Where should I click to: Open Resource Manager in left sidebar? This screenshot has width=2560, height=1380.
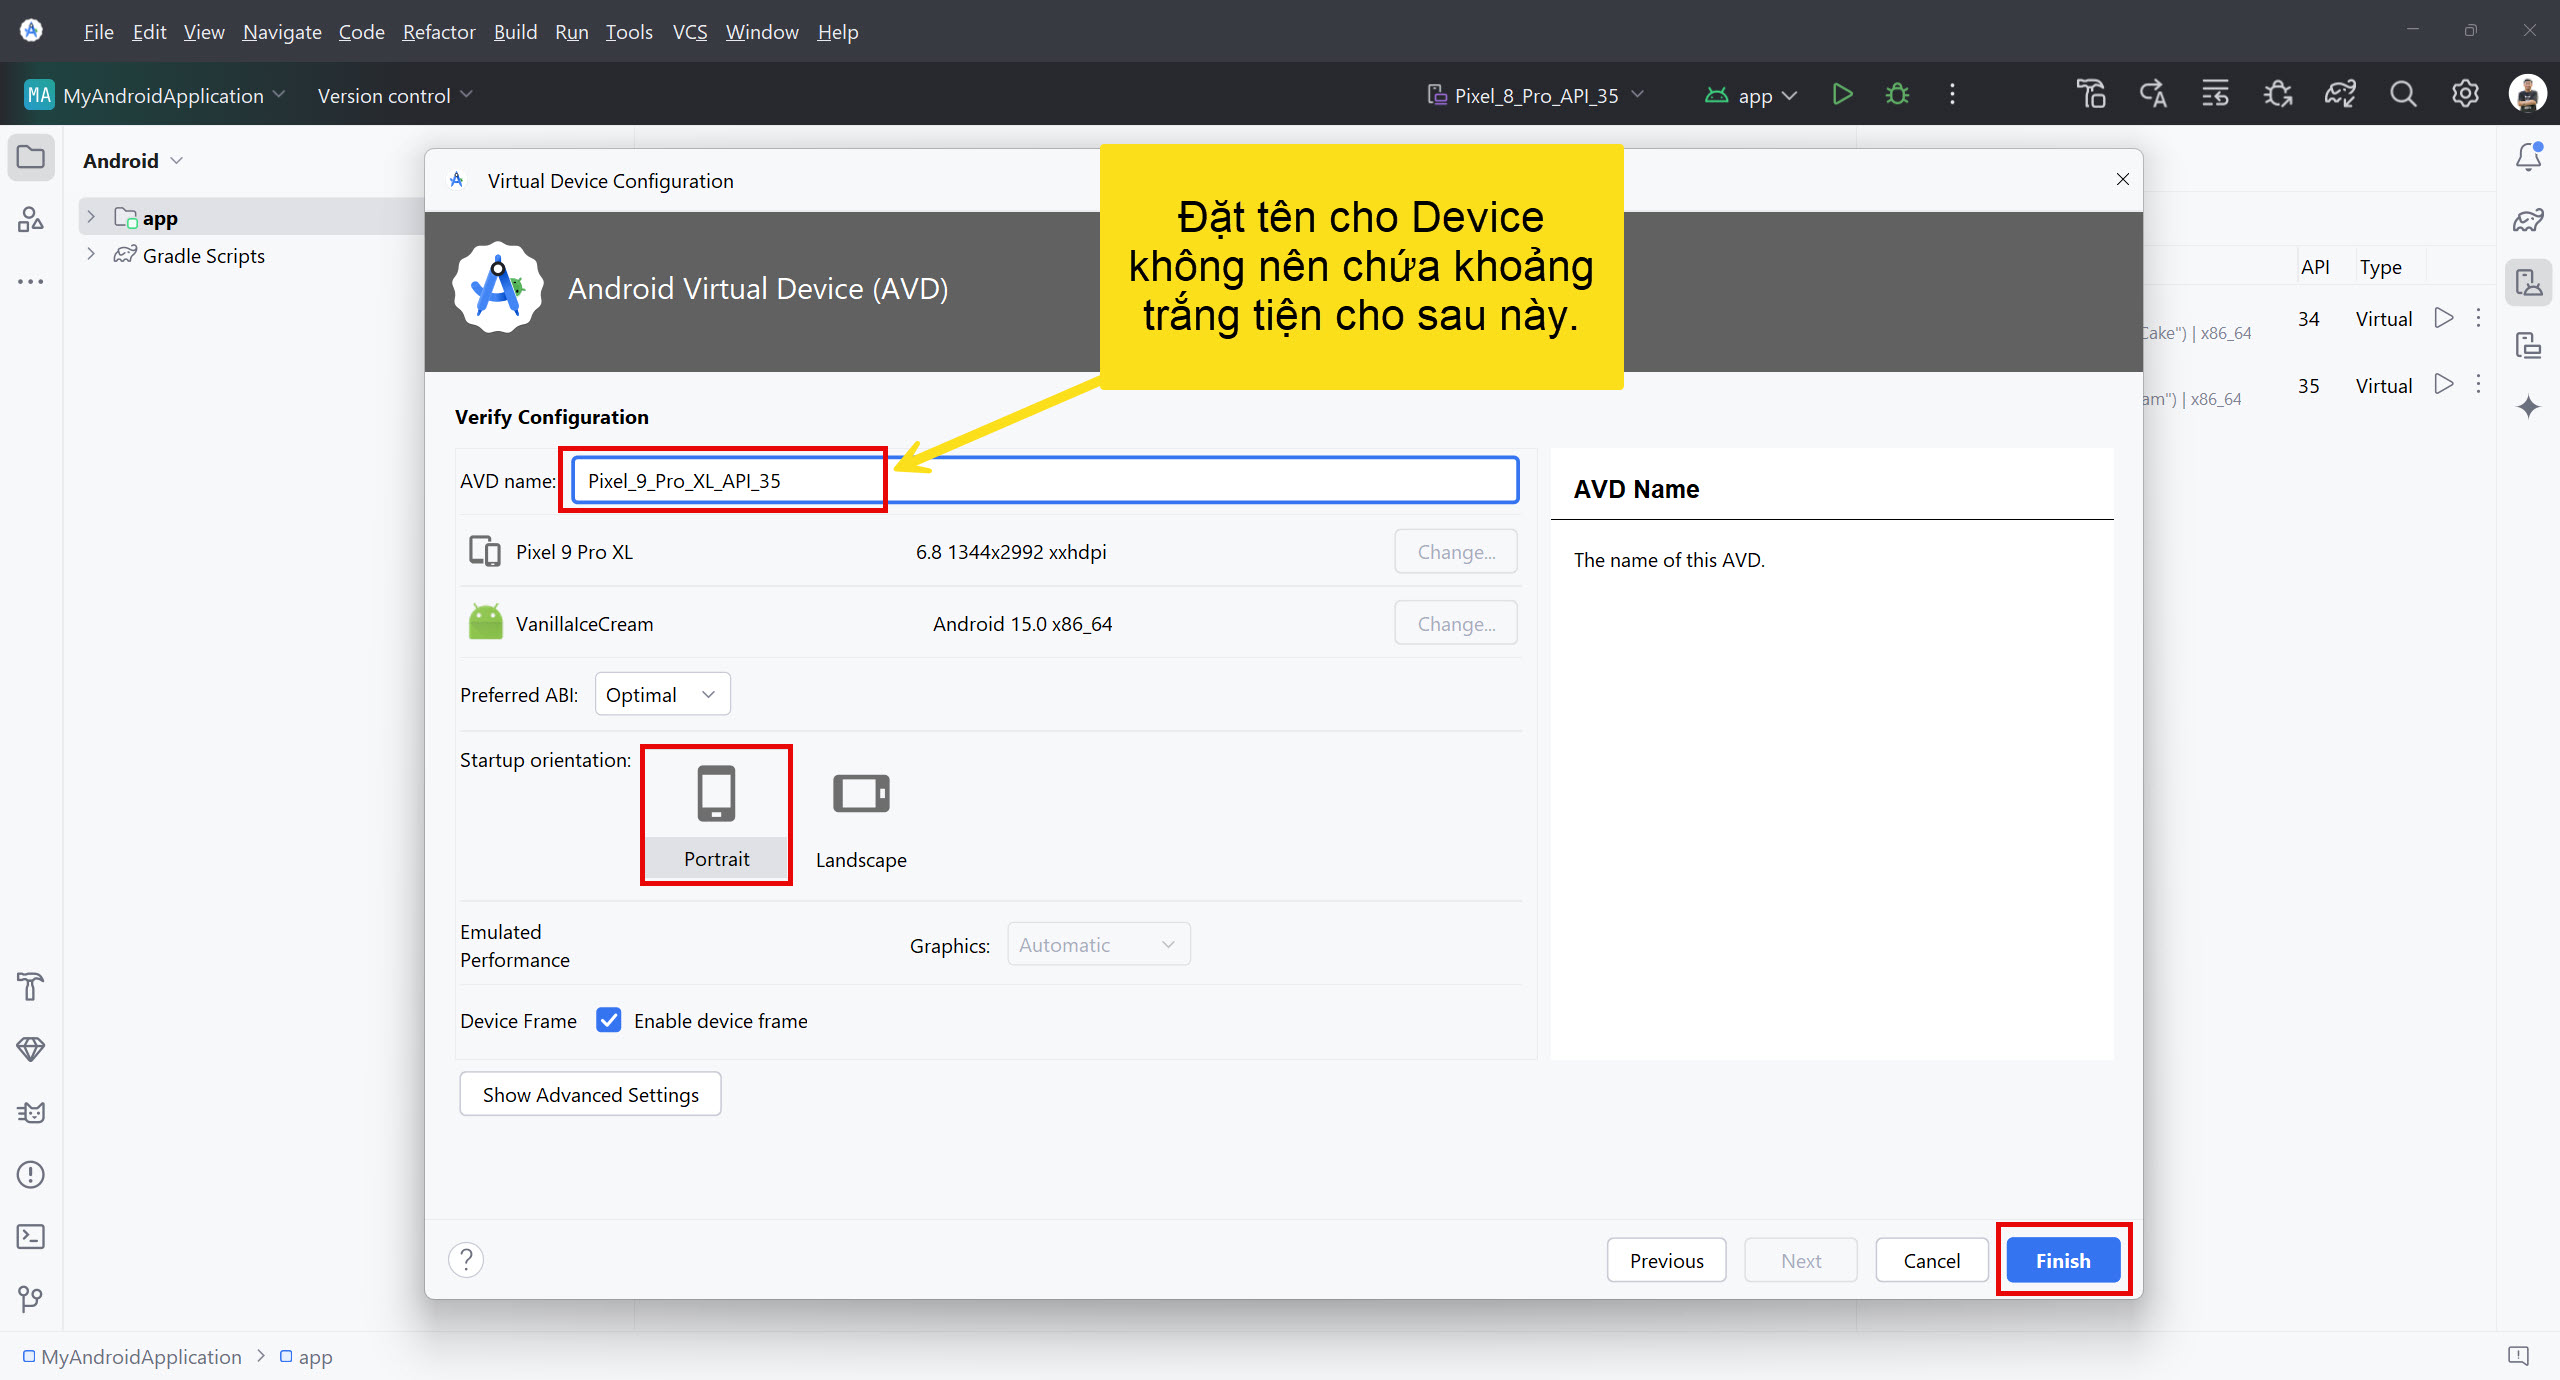pos(31,219)
